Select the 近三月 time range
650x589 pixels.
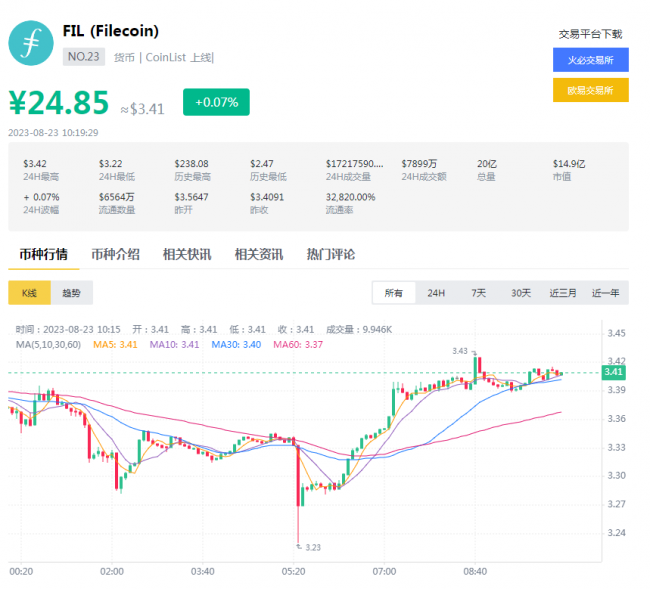tap(563, 293)
